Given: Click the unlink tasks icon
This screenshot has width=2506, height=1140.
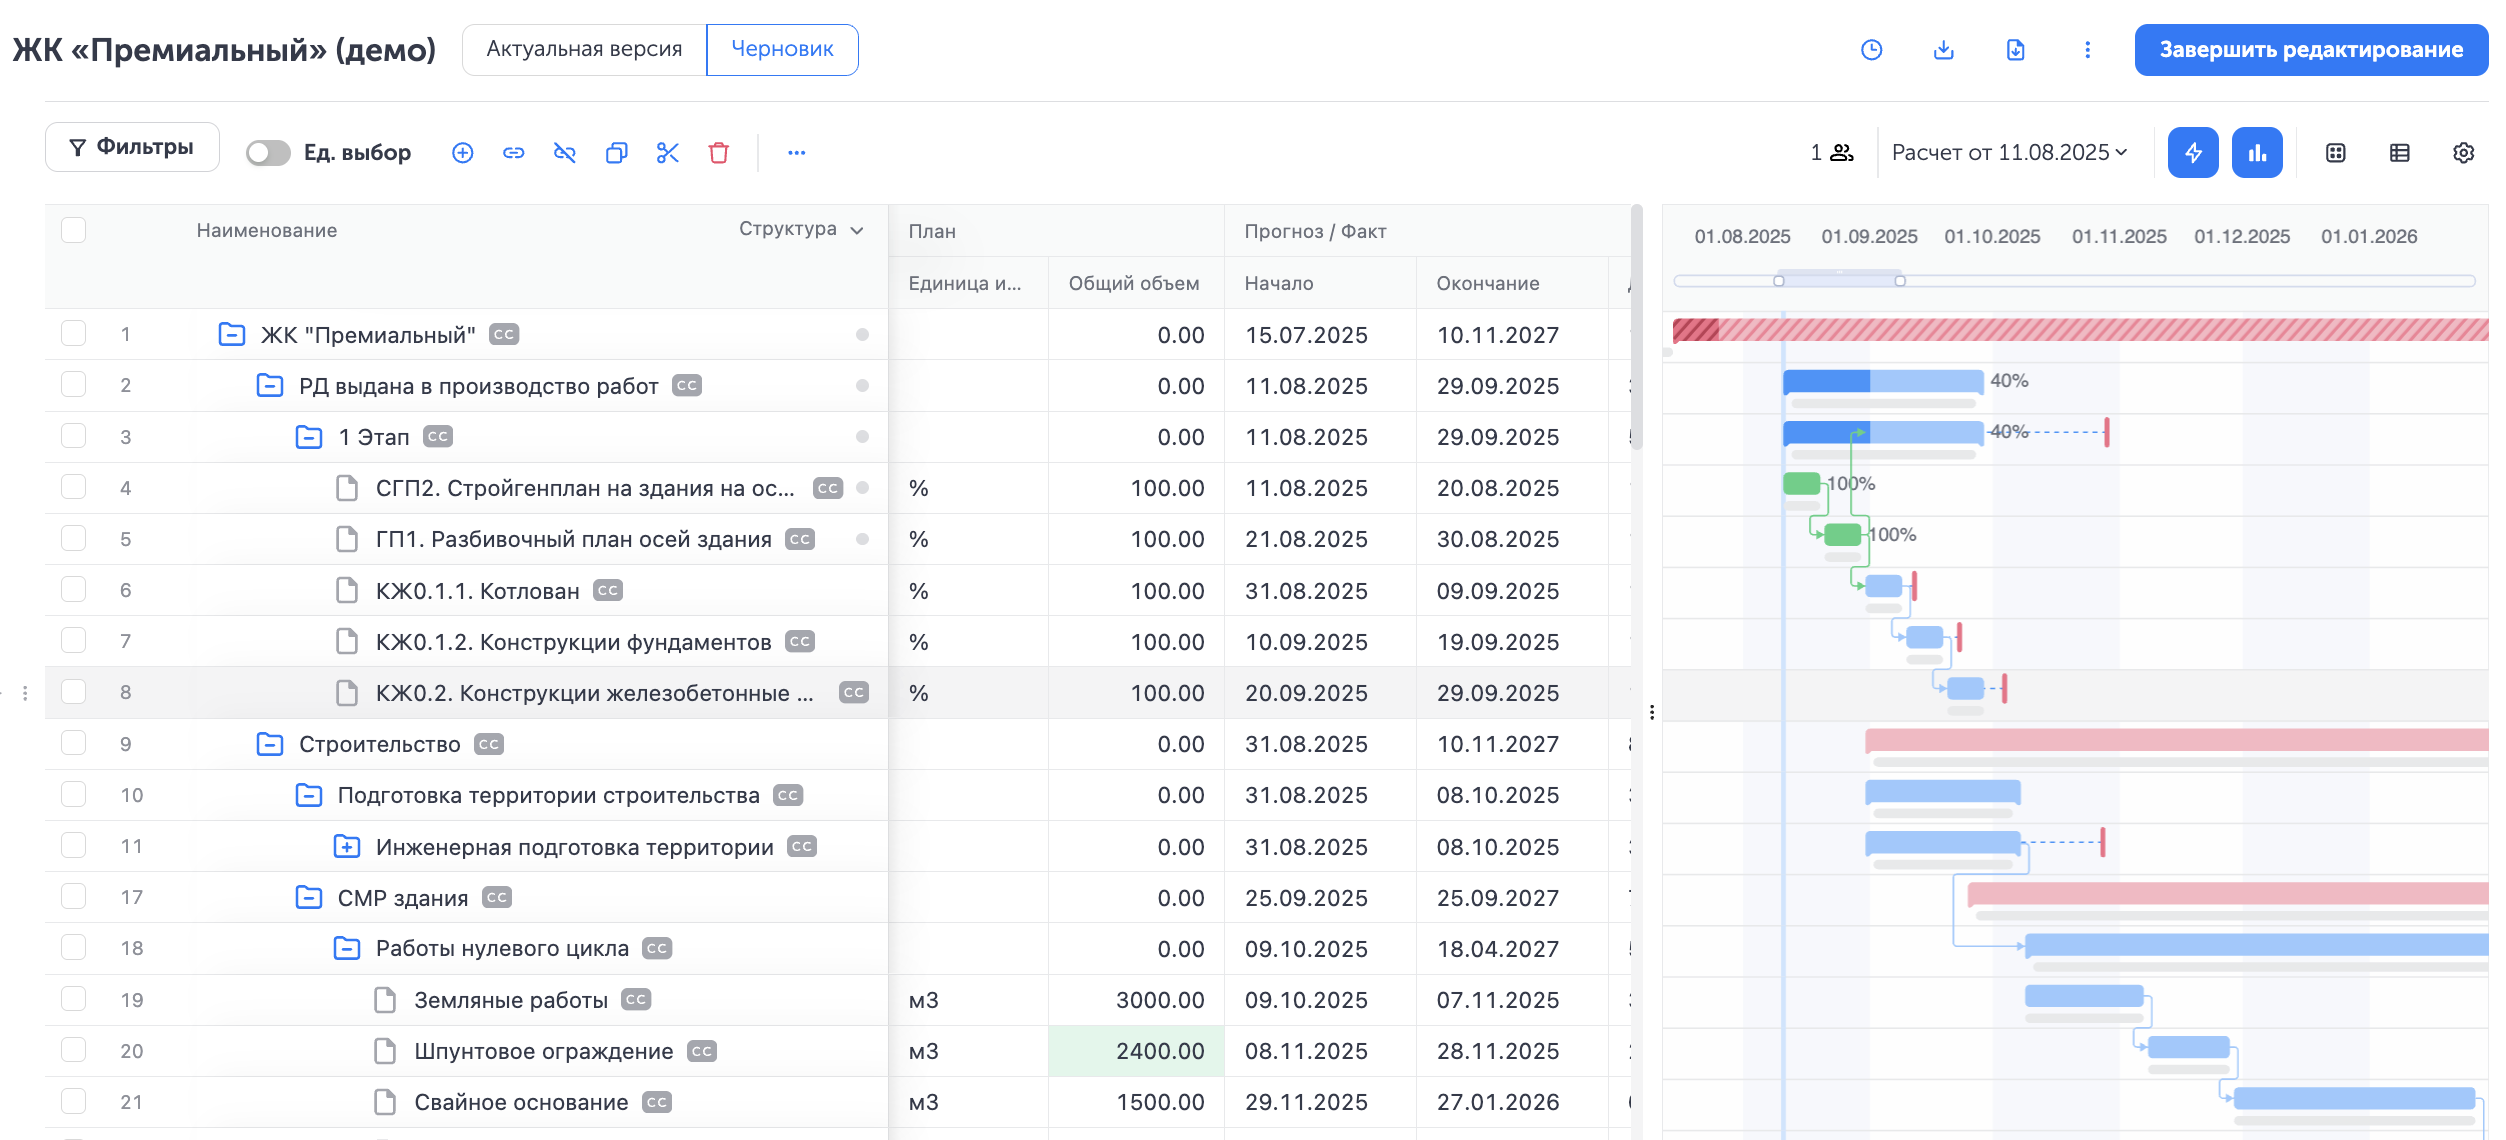Looking at the screenshot, I should pos(565,153).
